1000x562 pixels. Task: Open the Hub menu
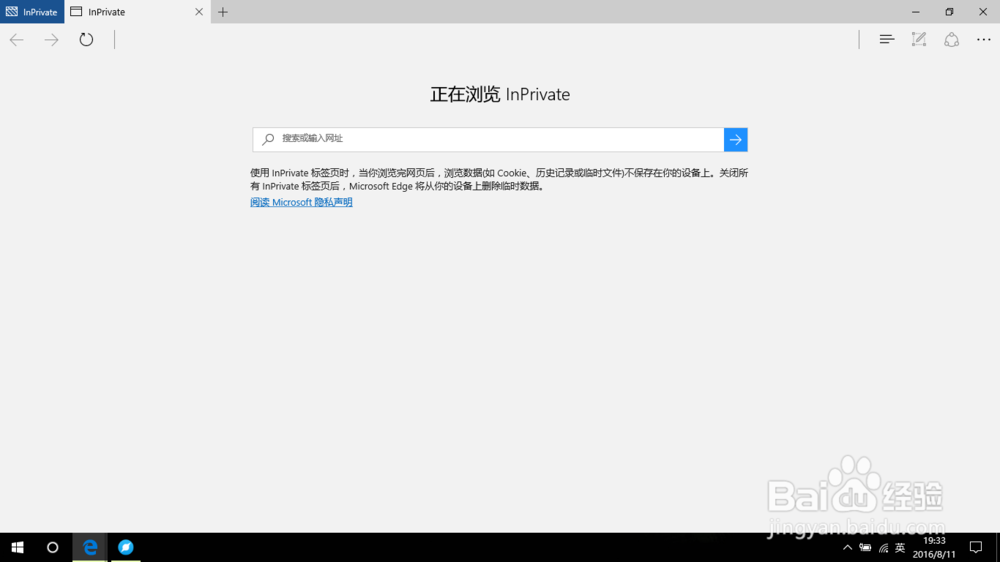coord(886,40)
